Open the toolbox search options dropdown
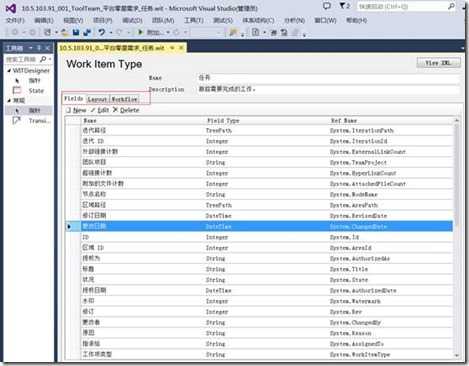 [x=50, y=59]
